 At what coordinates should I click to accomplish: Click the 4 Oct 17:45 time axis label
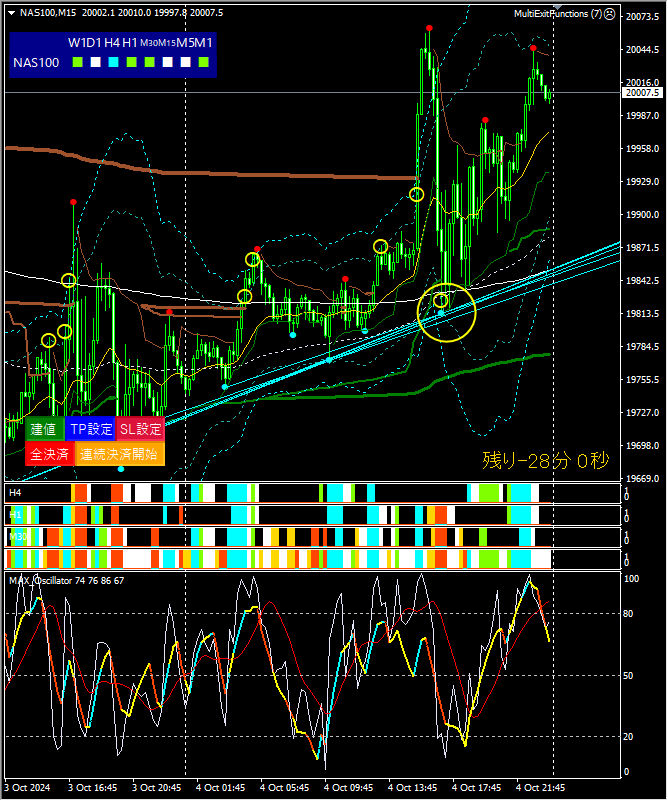tap(476, 788)
